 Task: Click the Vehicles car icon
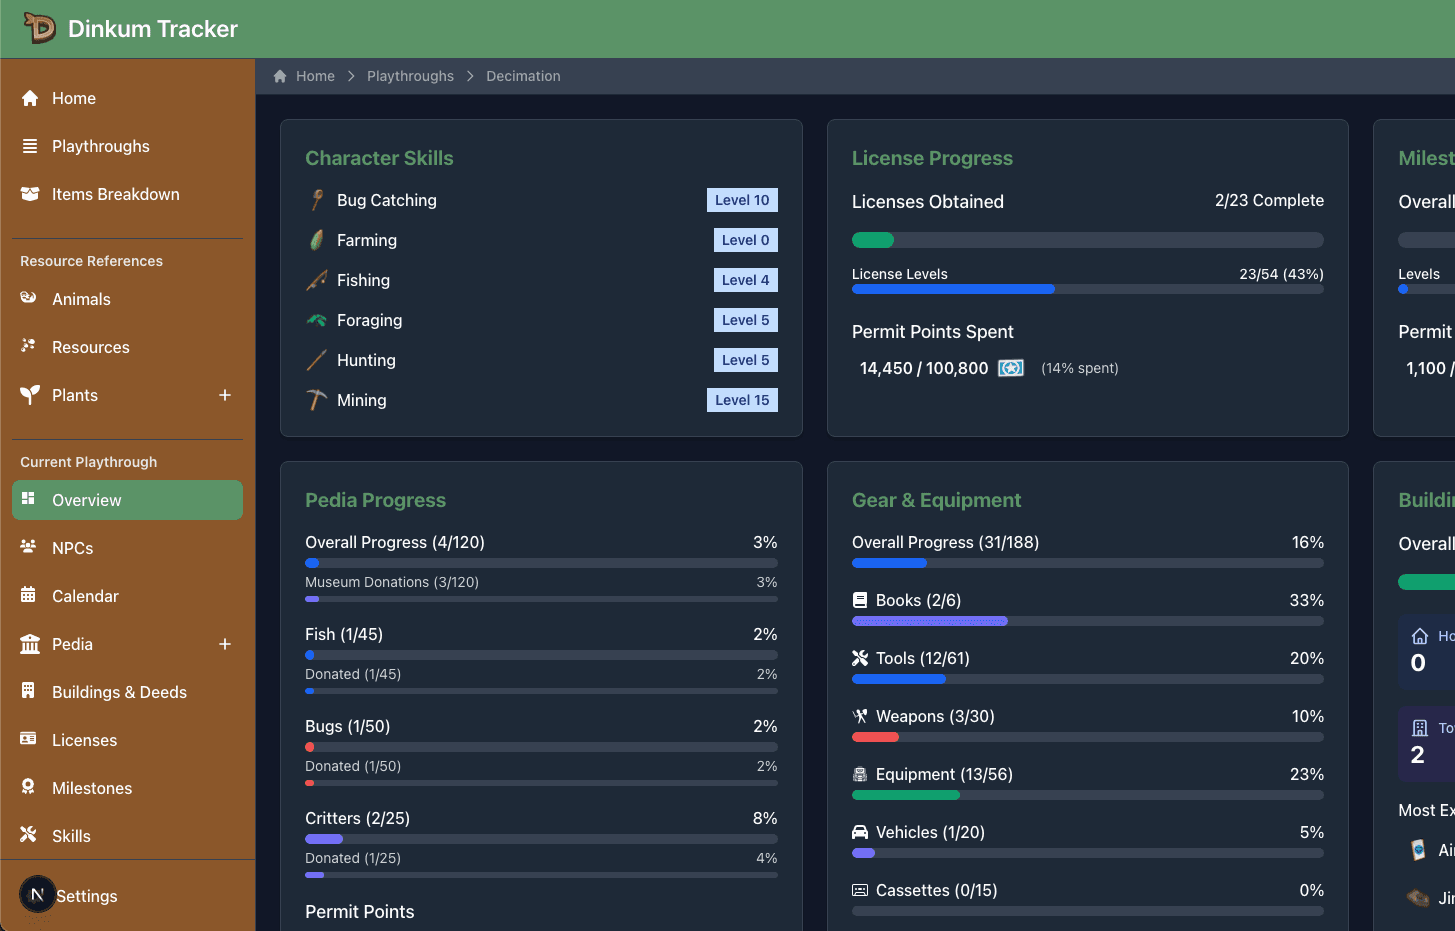point(860,832)
